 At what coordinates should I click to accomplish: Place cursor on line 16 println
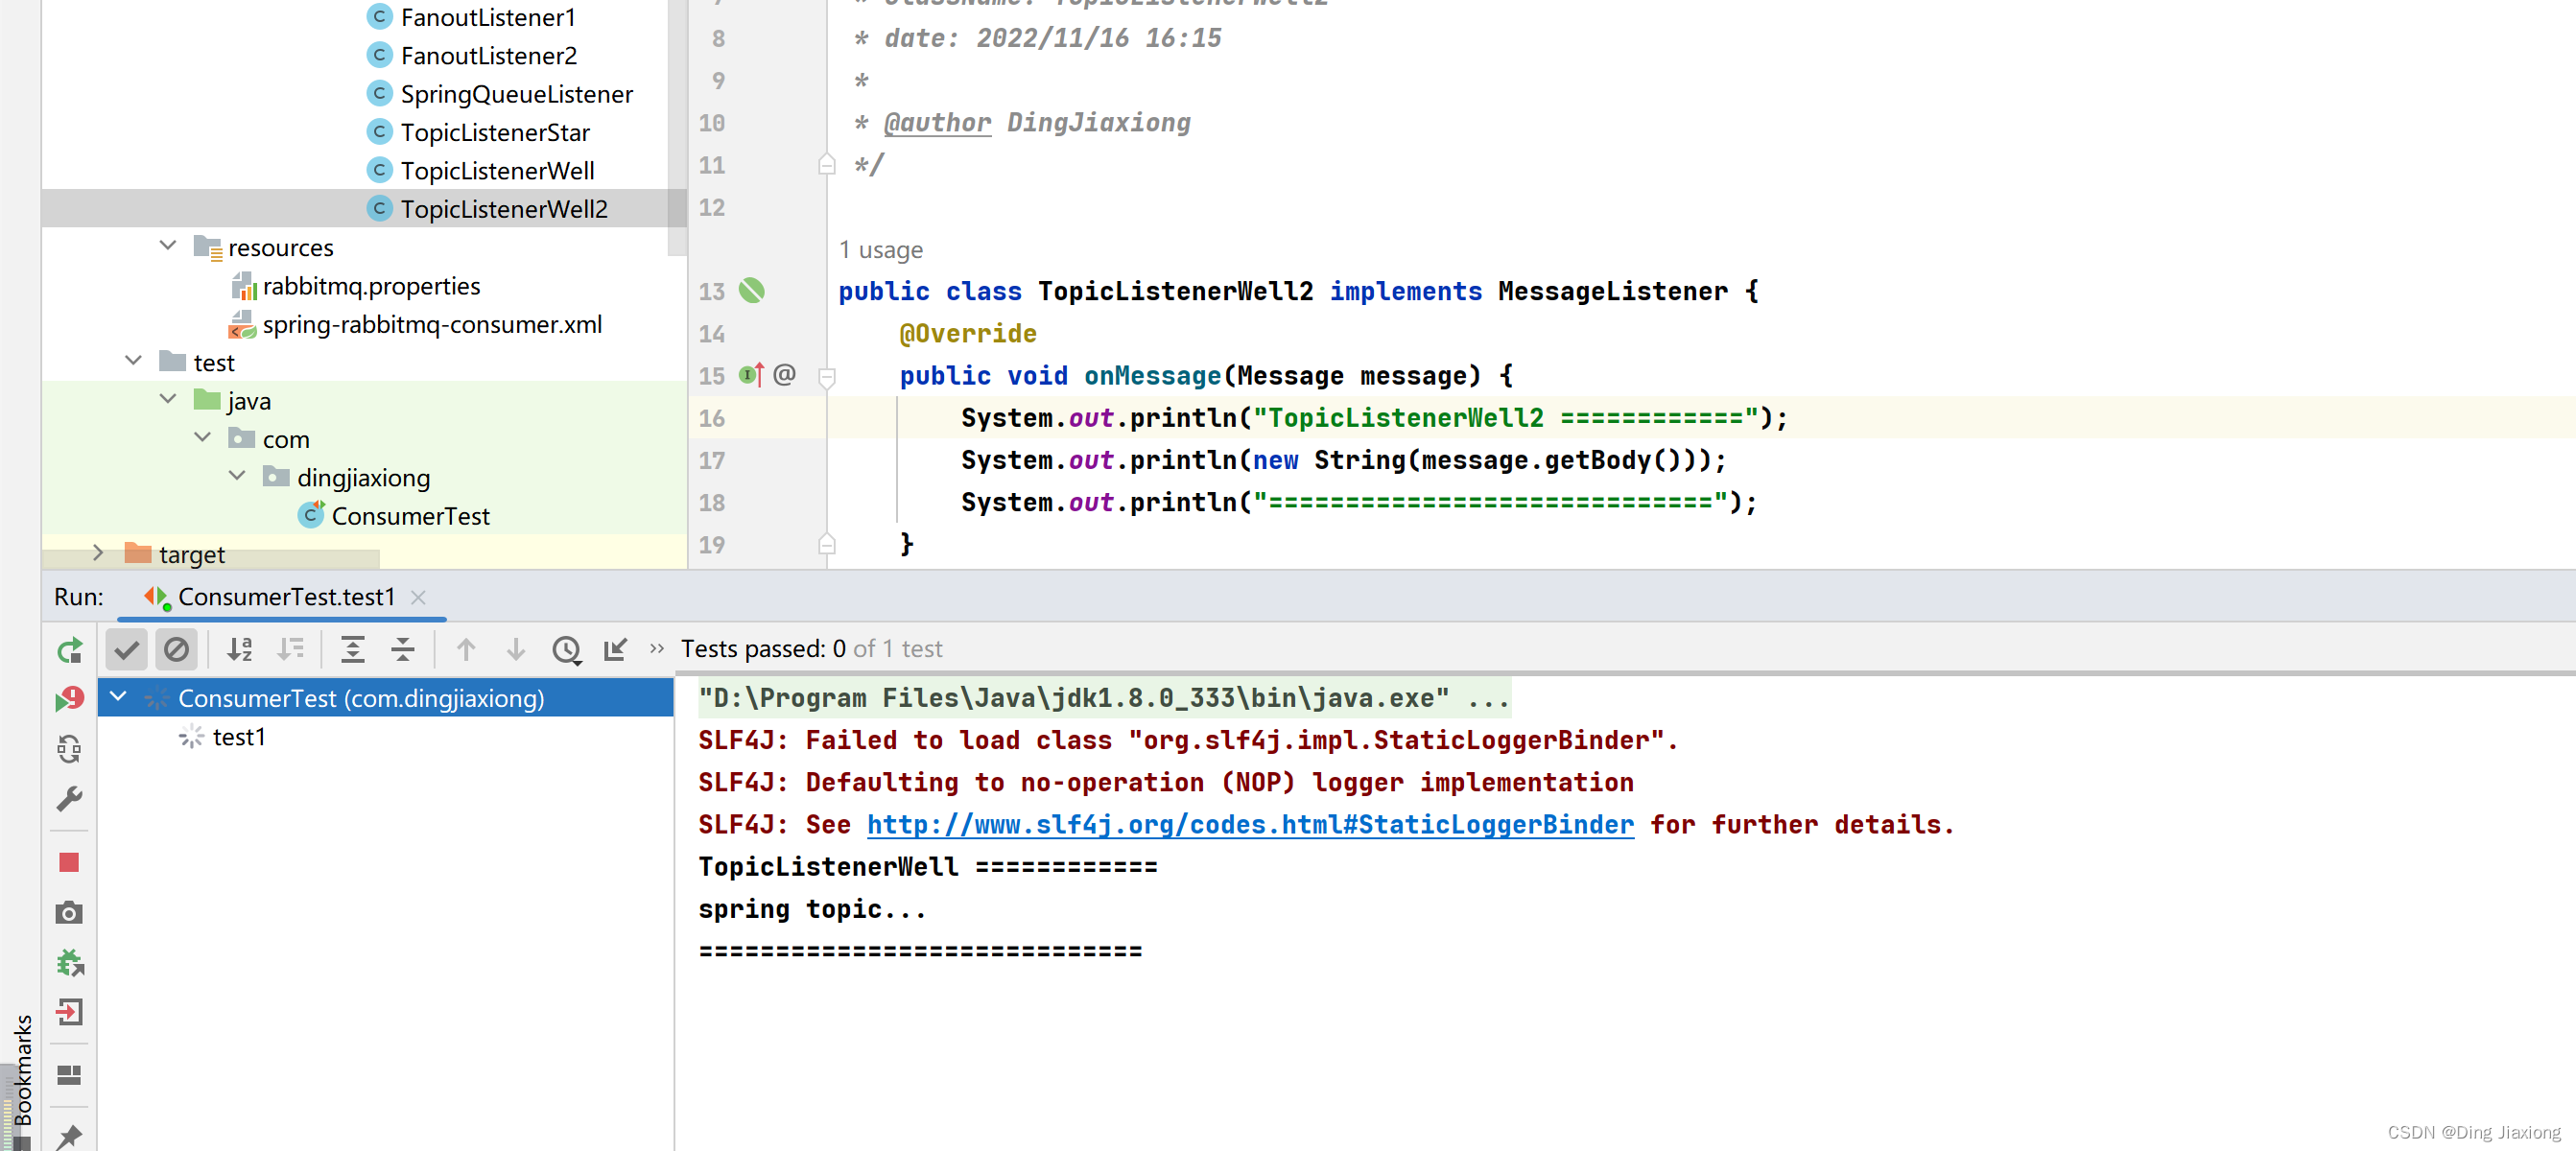[x=1373, y=418]
